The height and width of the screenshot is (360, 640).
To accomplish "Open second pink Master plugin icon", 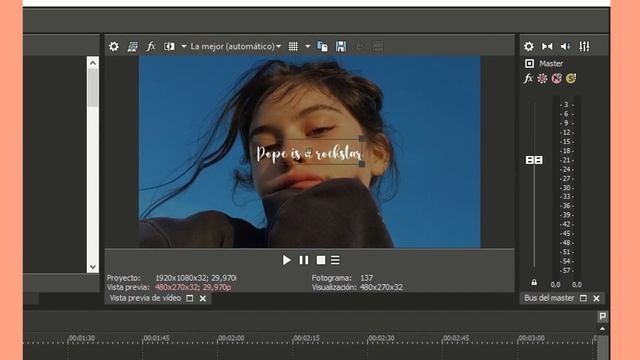I will (x=556, y=78).
